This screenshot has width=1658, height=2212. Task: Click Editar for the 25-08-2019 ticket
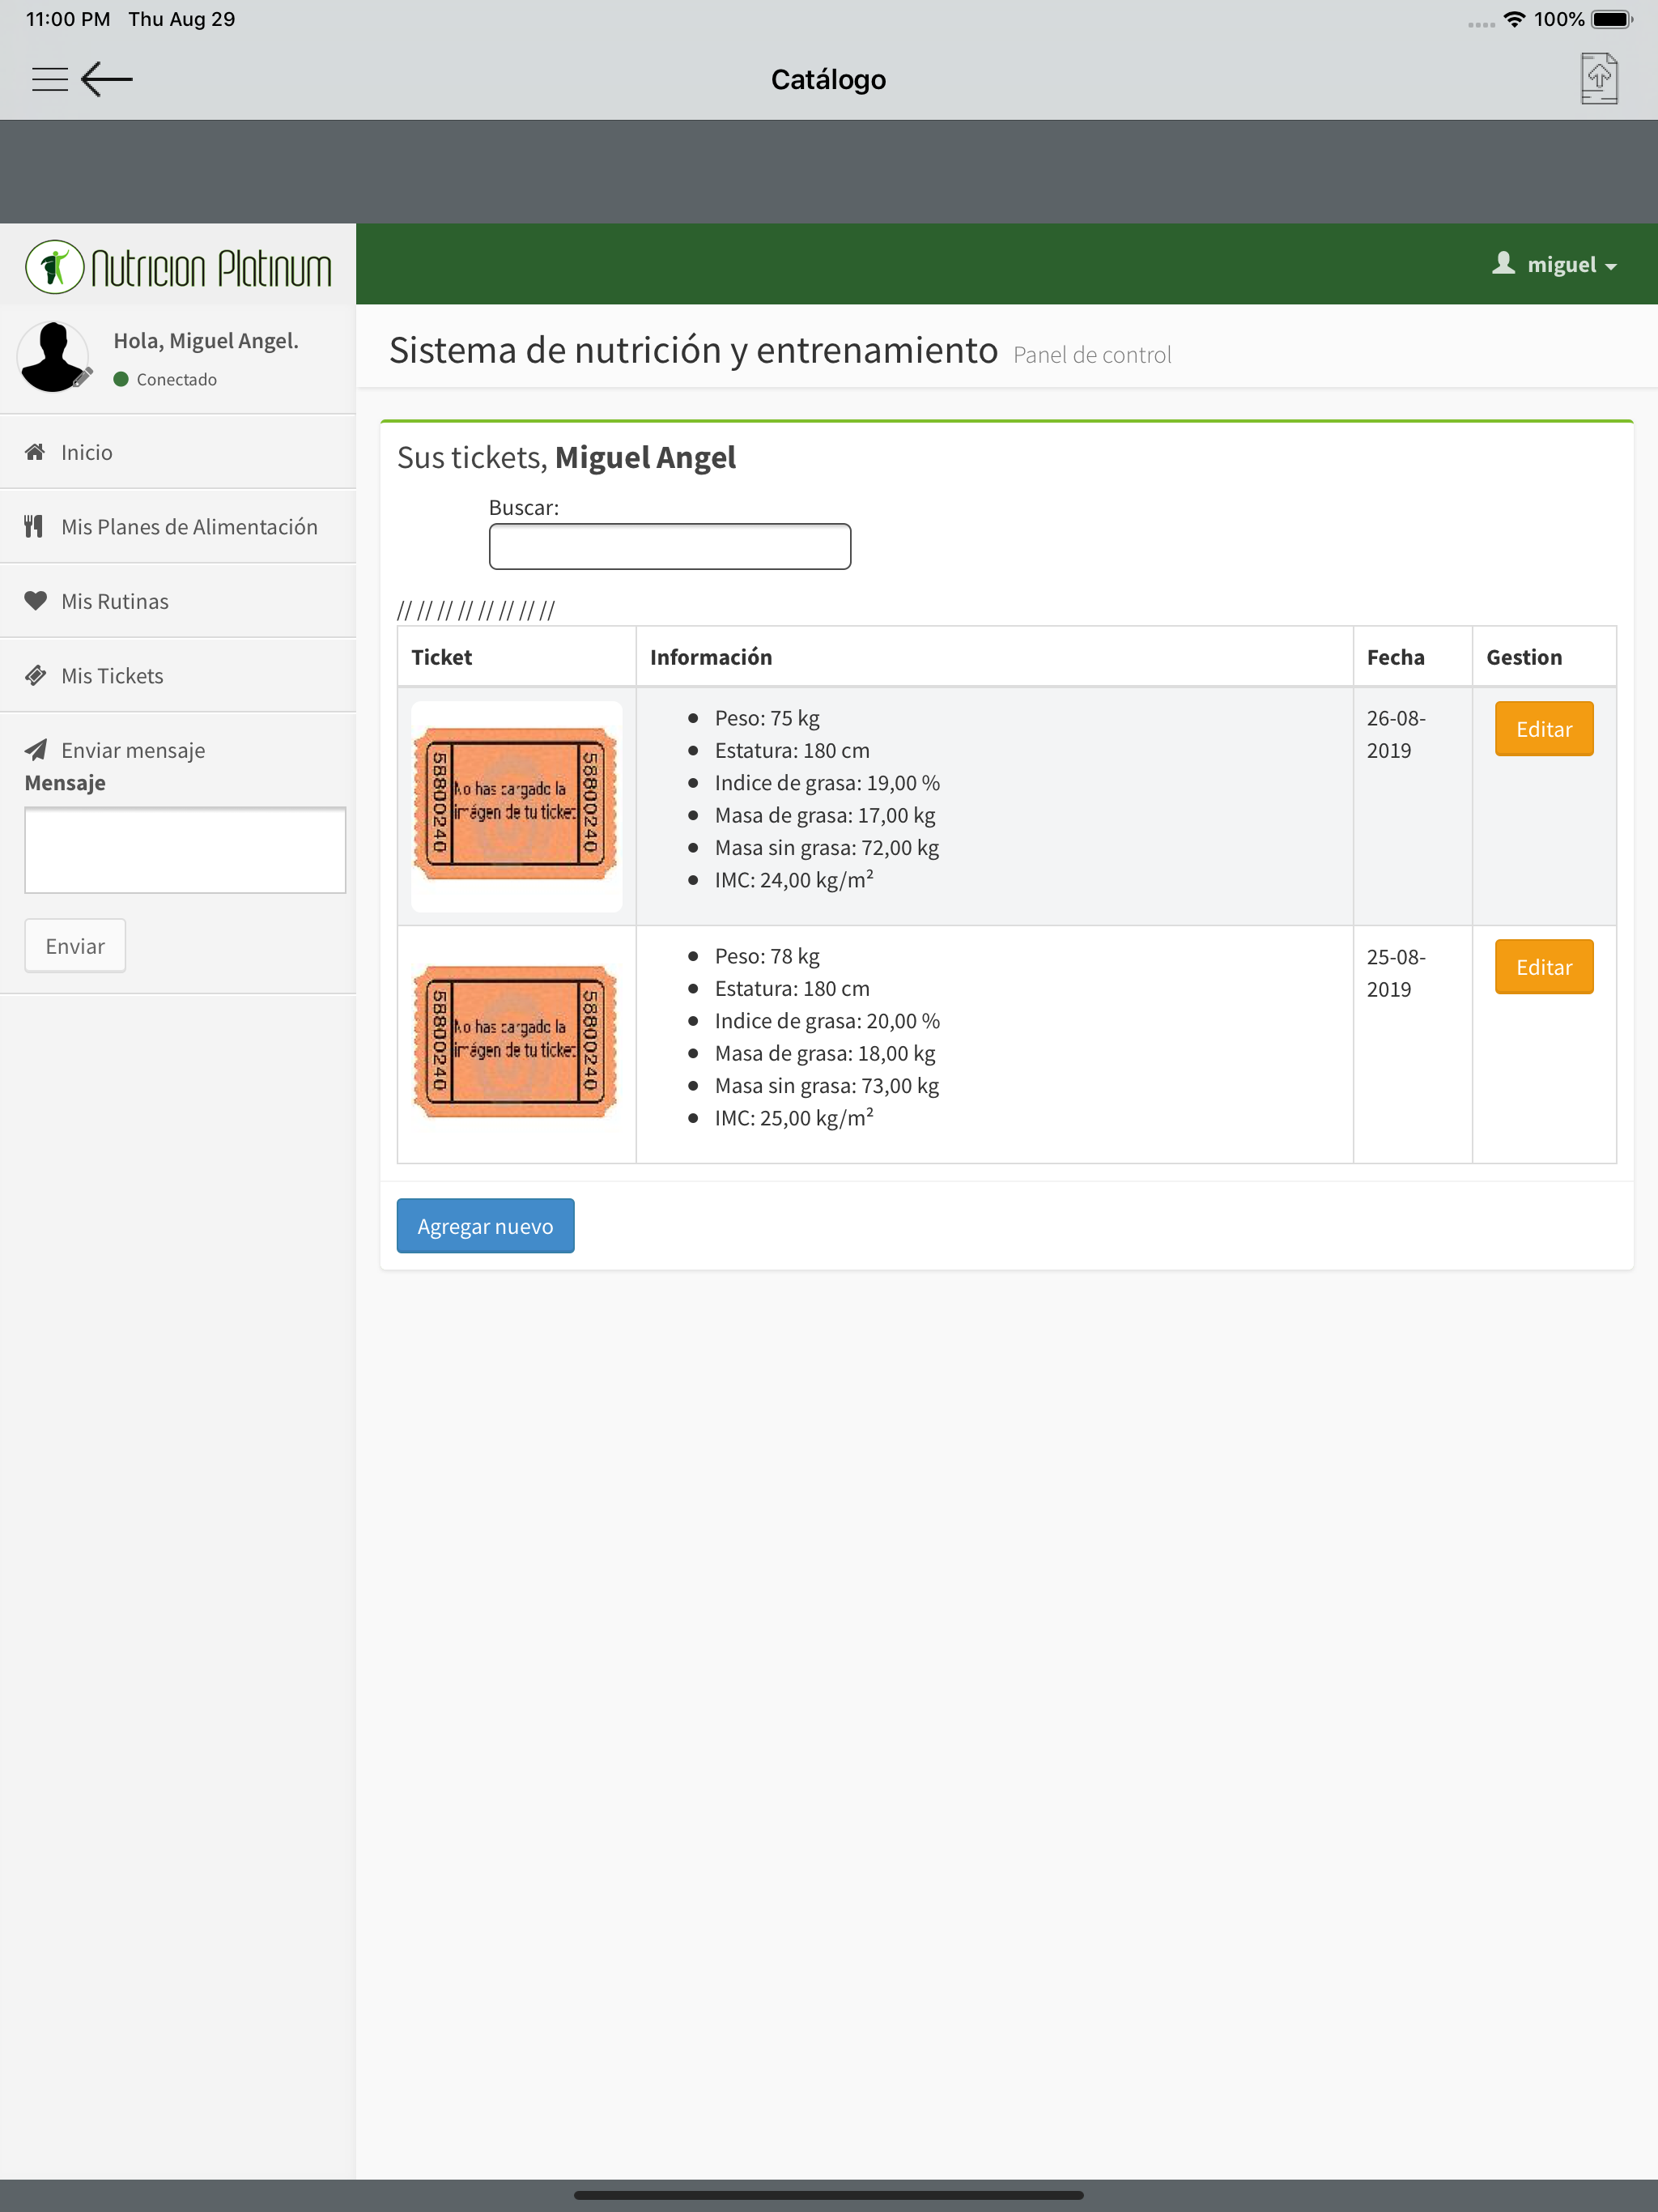(x=1544, y=967)
